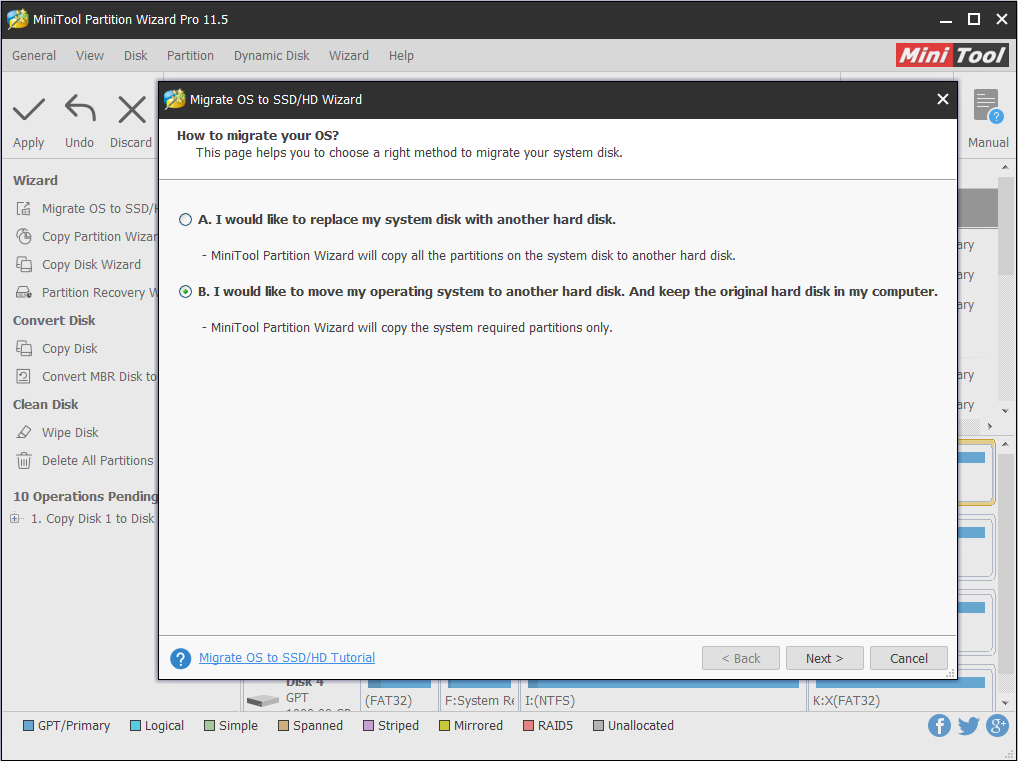1018x761 pixels.
Task: Click scroll-up arrow of partition list
Action: (x=1005, y=168)
